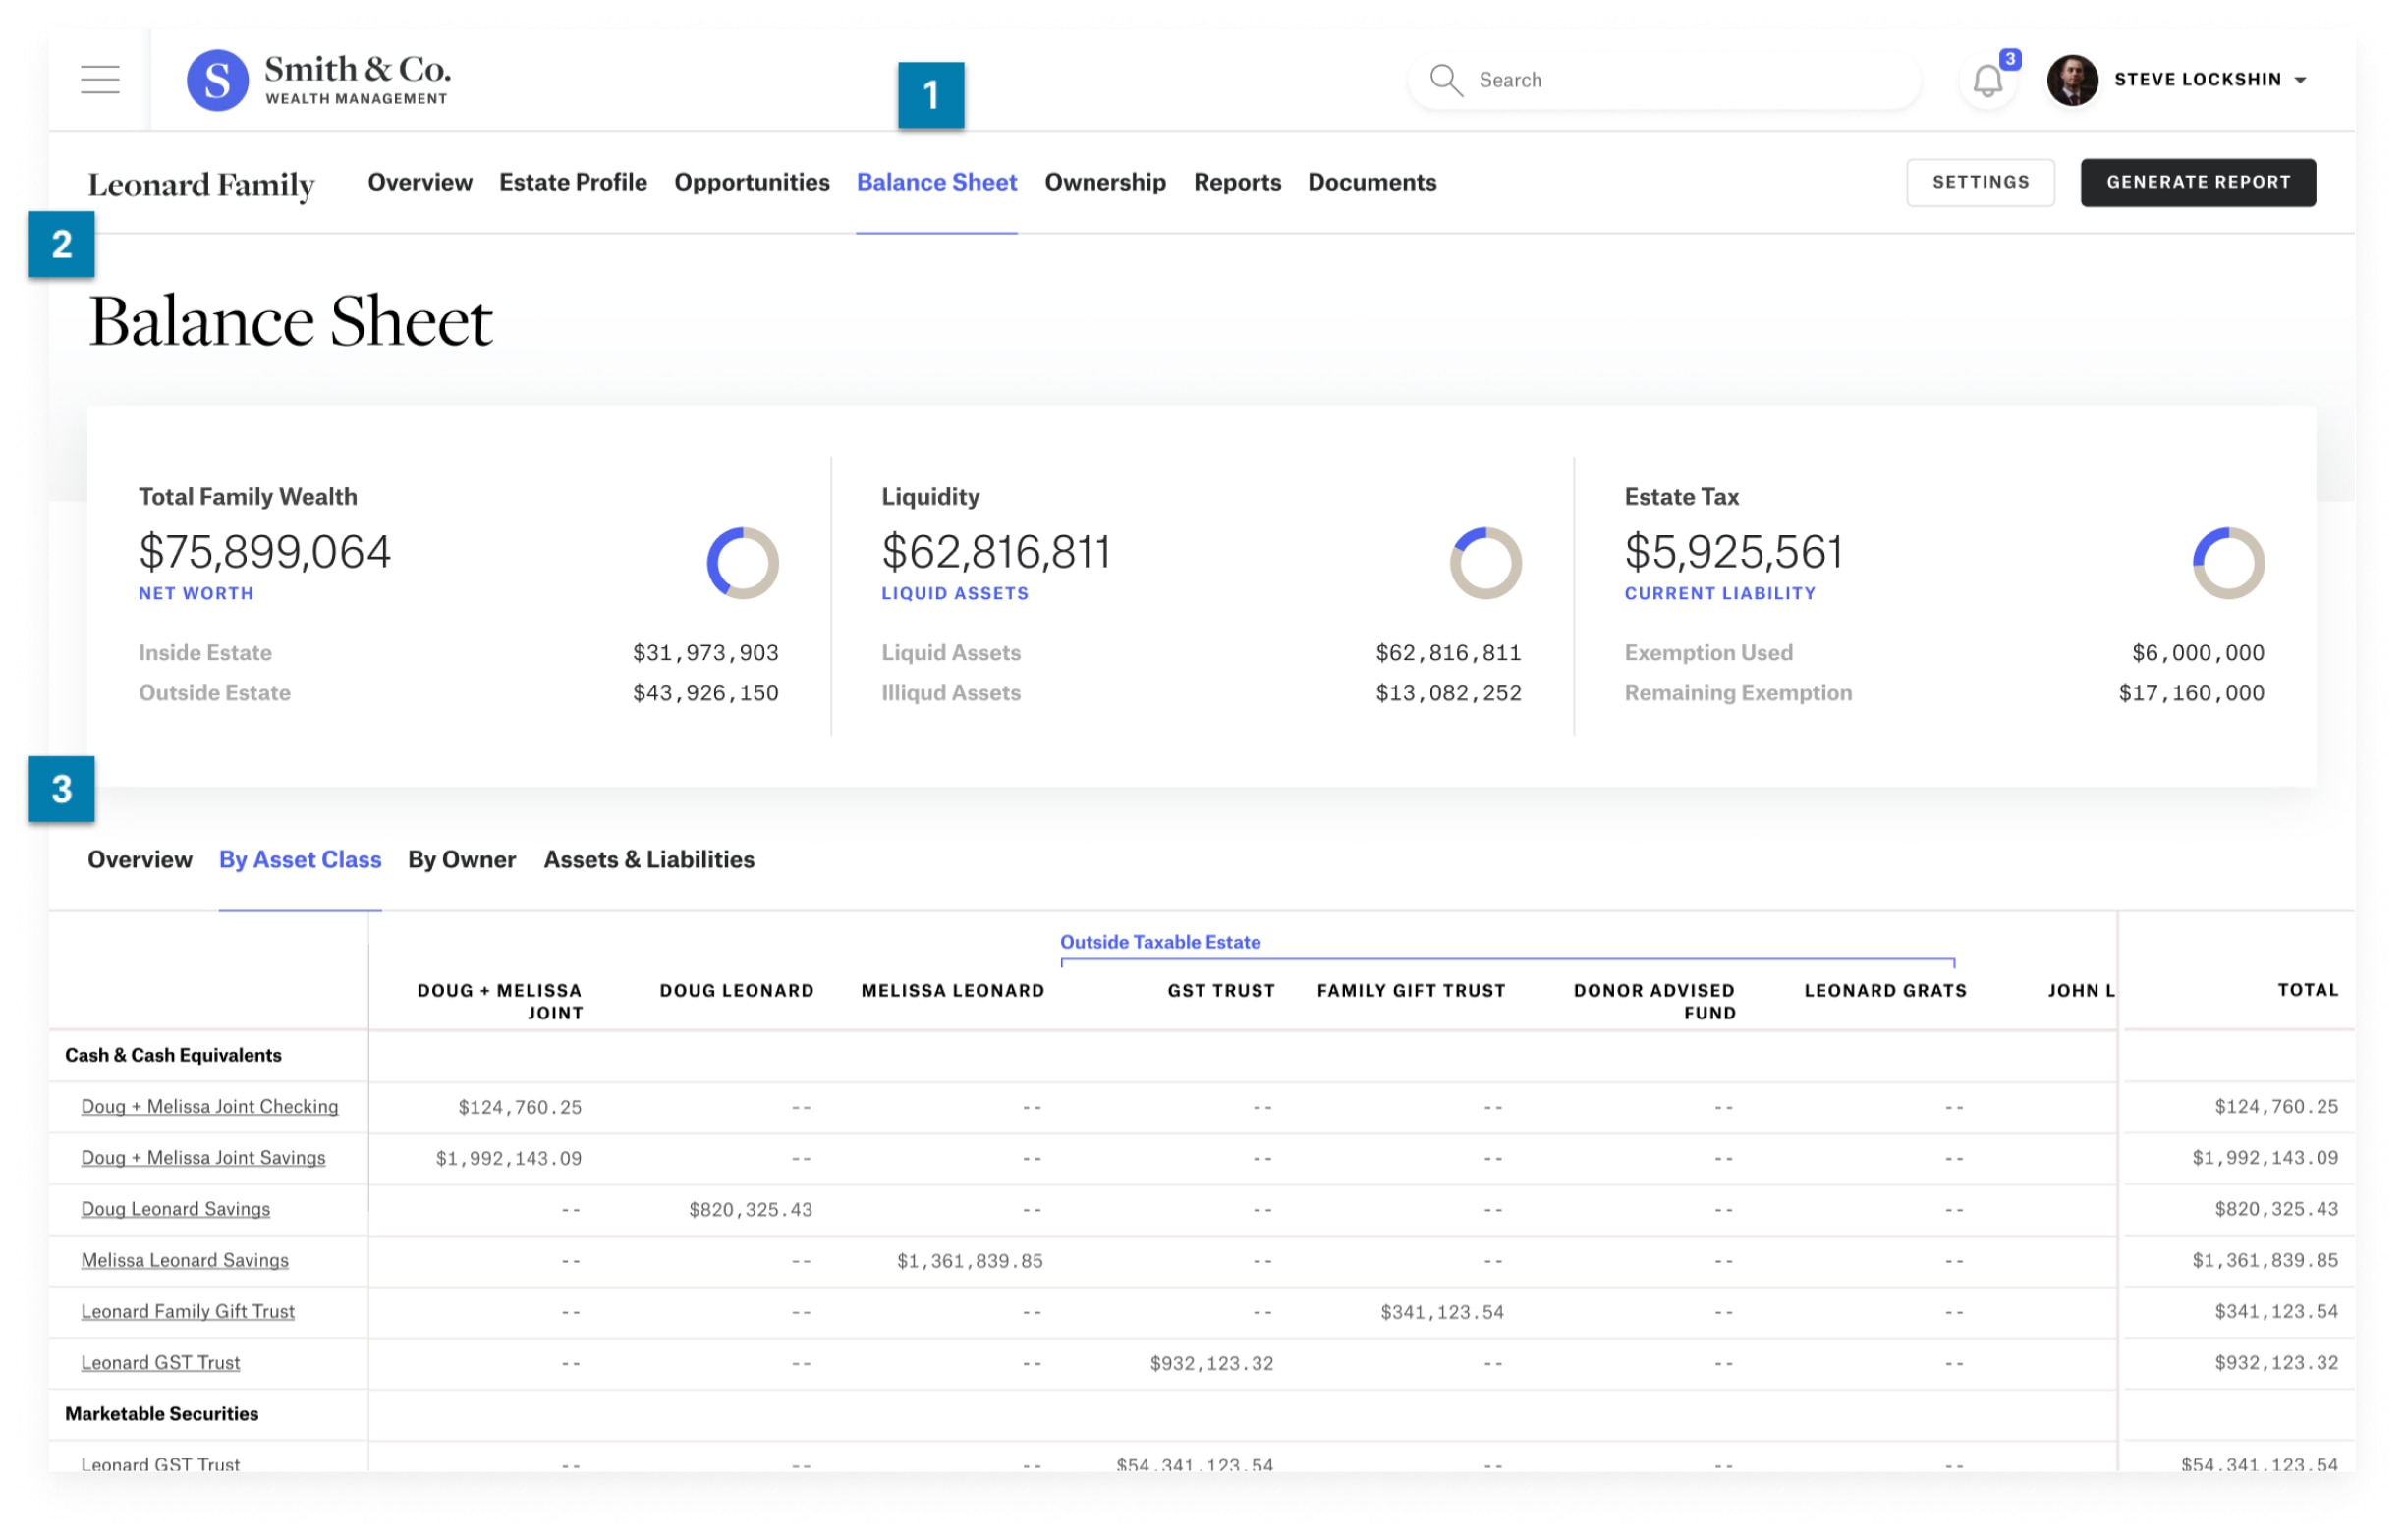The height and width of the screenshot is (1540, 2405).
Task: Select the Overview sub-tab under the summary card
Action: point(139,859)
